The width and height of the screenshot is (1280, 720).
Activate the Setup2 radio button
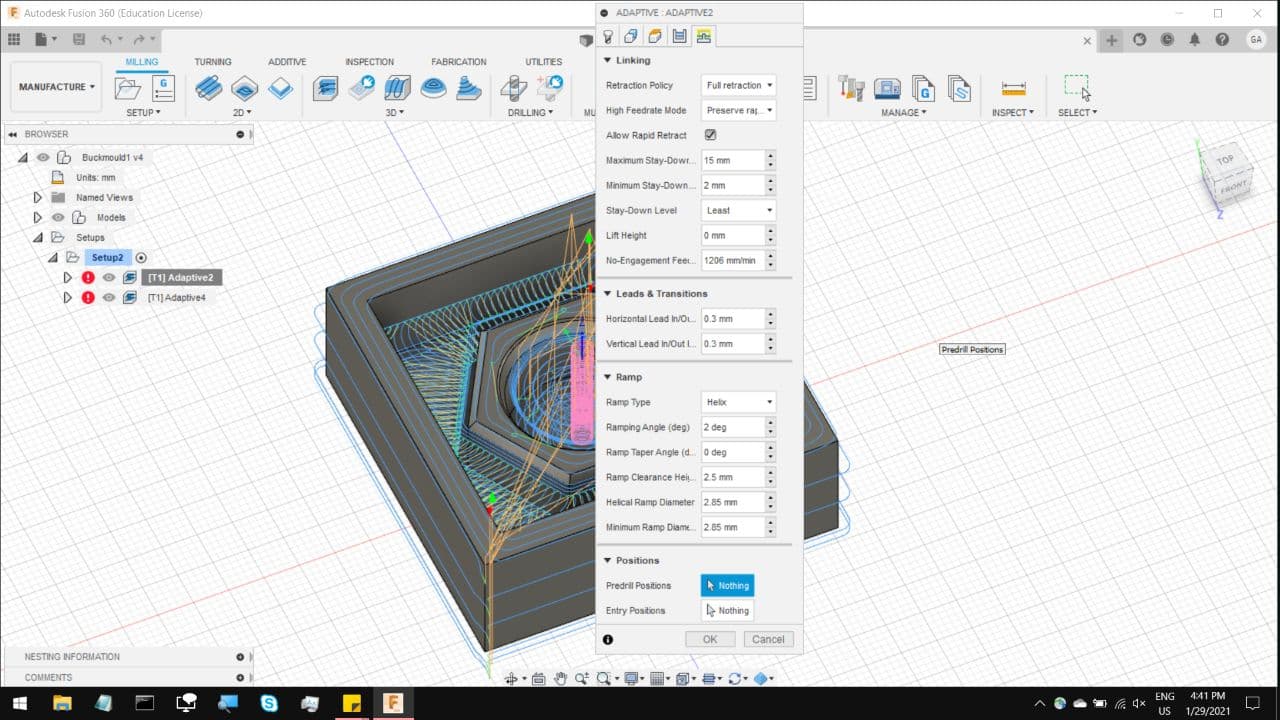click(x=141, y=257)
